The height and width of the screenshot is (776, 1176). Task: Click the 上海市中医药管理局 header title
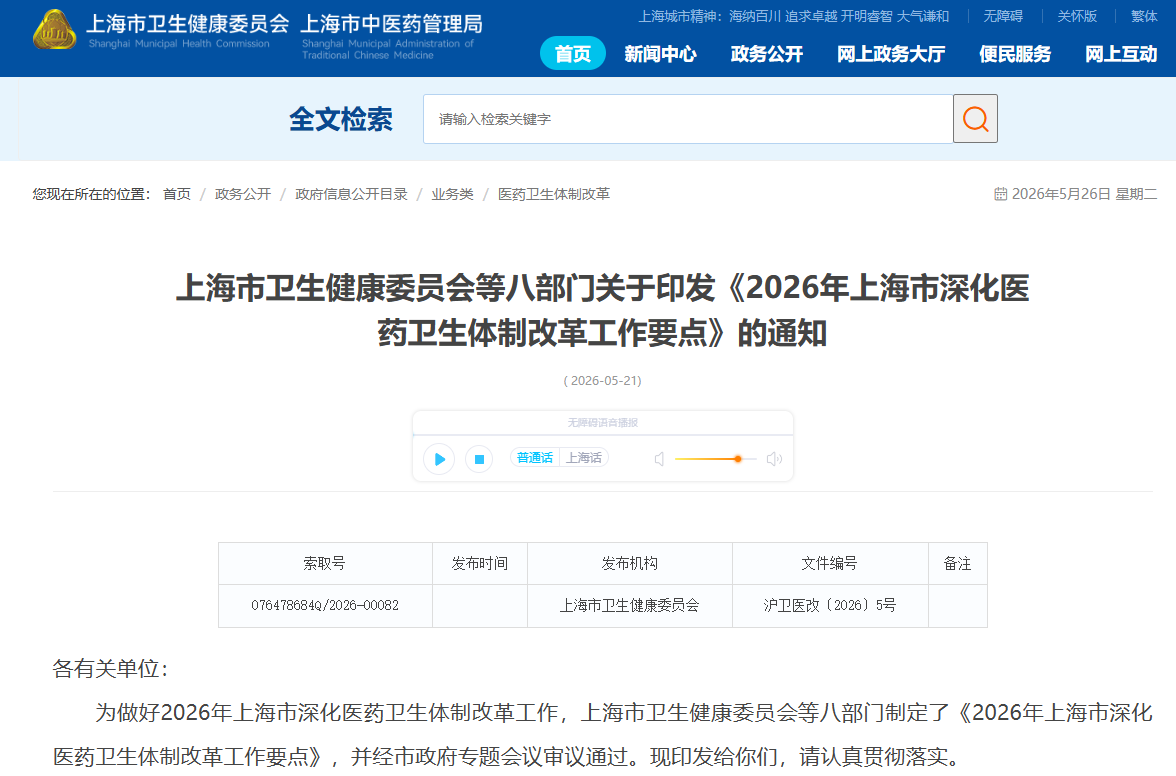pos(392,24)
